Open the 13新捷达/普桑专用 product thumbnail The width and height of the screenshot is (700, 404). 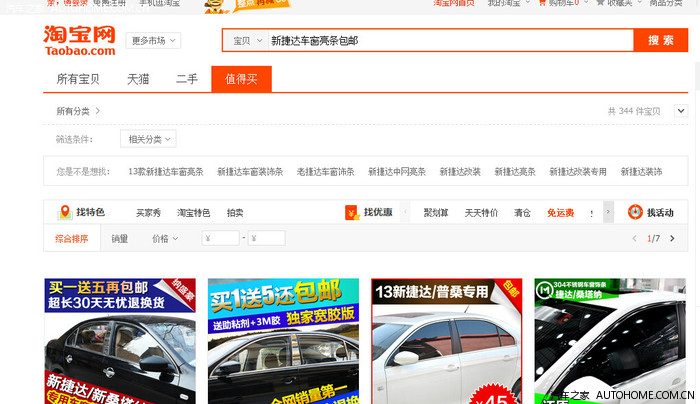pyautogui.click(x=446, y=340)
